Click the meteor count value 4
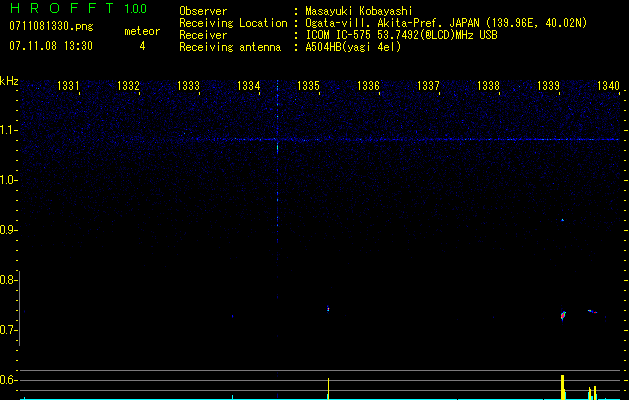The width and height of the screenshot is (629, 400). [x=142, y=46]
